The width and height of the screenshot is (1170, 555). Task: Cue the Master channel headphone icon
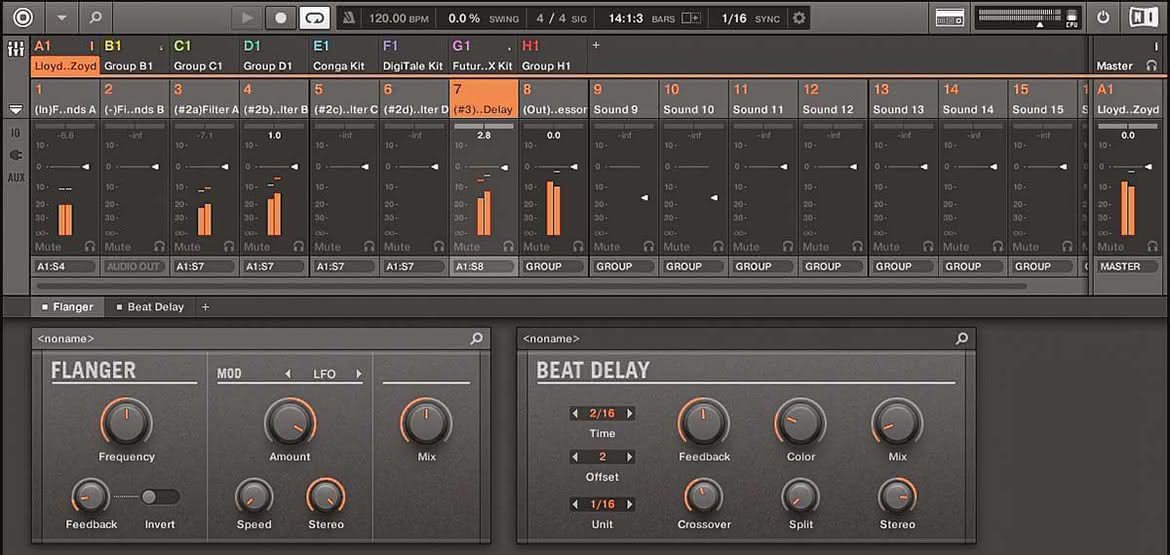pos(1151,66)
